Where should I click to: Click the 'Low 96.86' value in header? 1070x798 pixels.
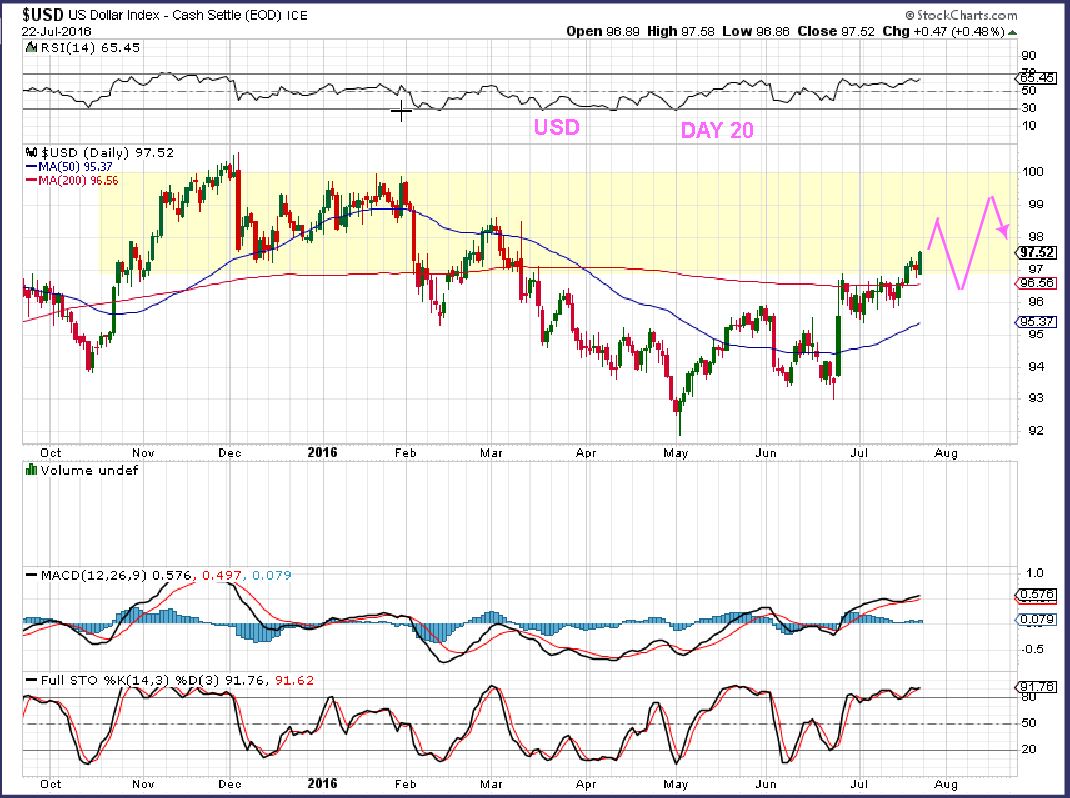[755, 31]
